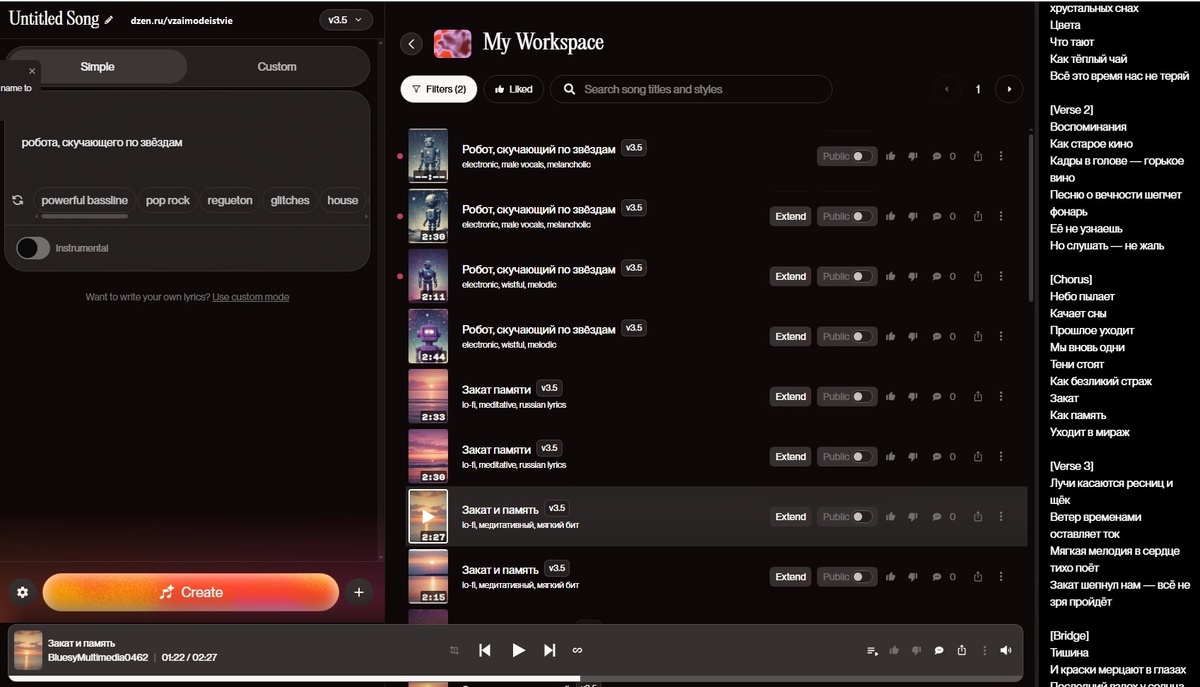
Task: Click the search magnifier icon
Action: [x=569, y=89]
